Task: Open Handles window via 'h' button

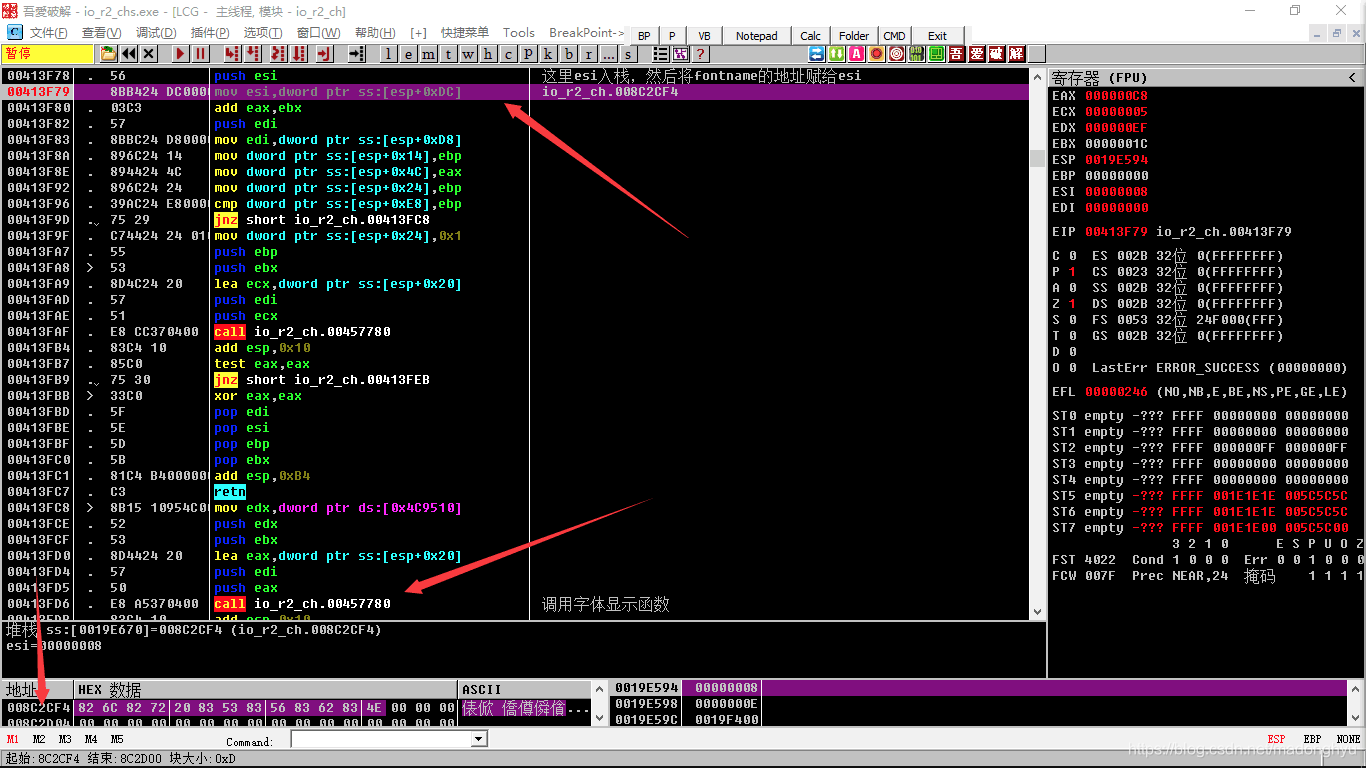Action: (488, 54)
